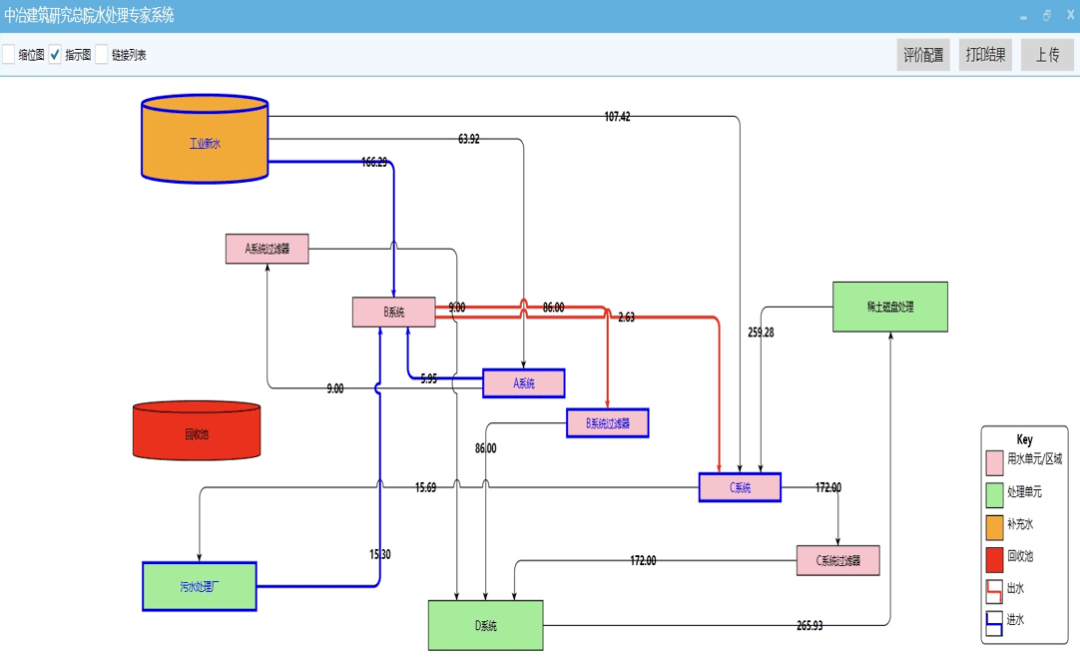Click the 265.93 flow label
Image resolution: width=1080 pixels, height=661 pixels.
(x=809, y=625)
